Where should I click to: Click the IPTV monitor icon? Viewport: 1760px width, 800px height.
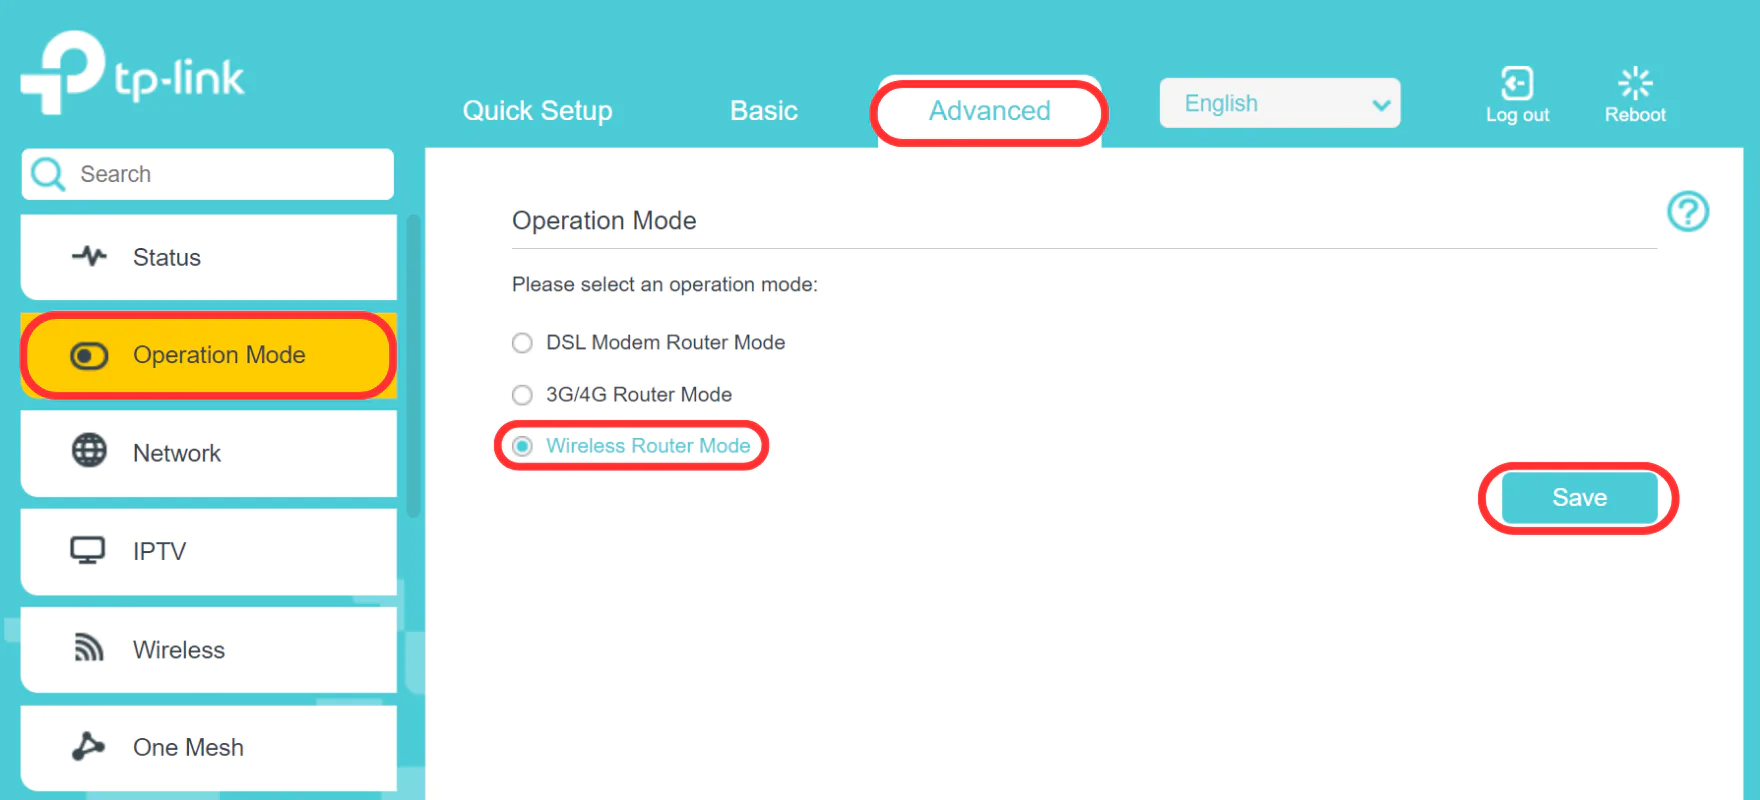(x=88, y=551)
